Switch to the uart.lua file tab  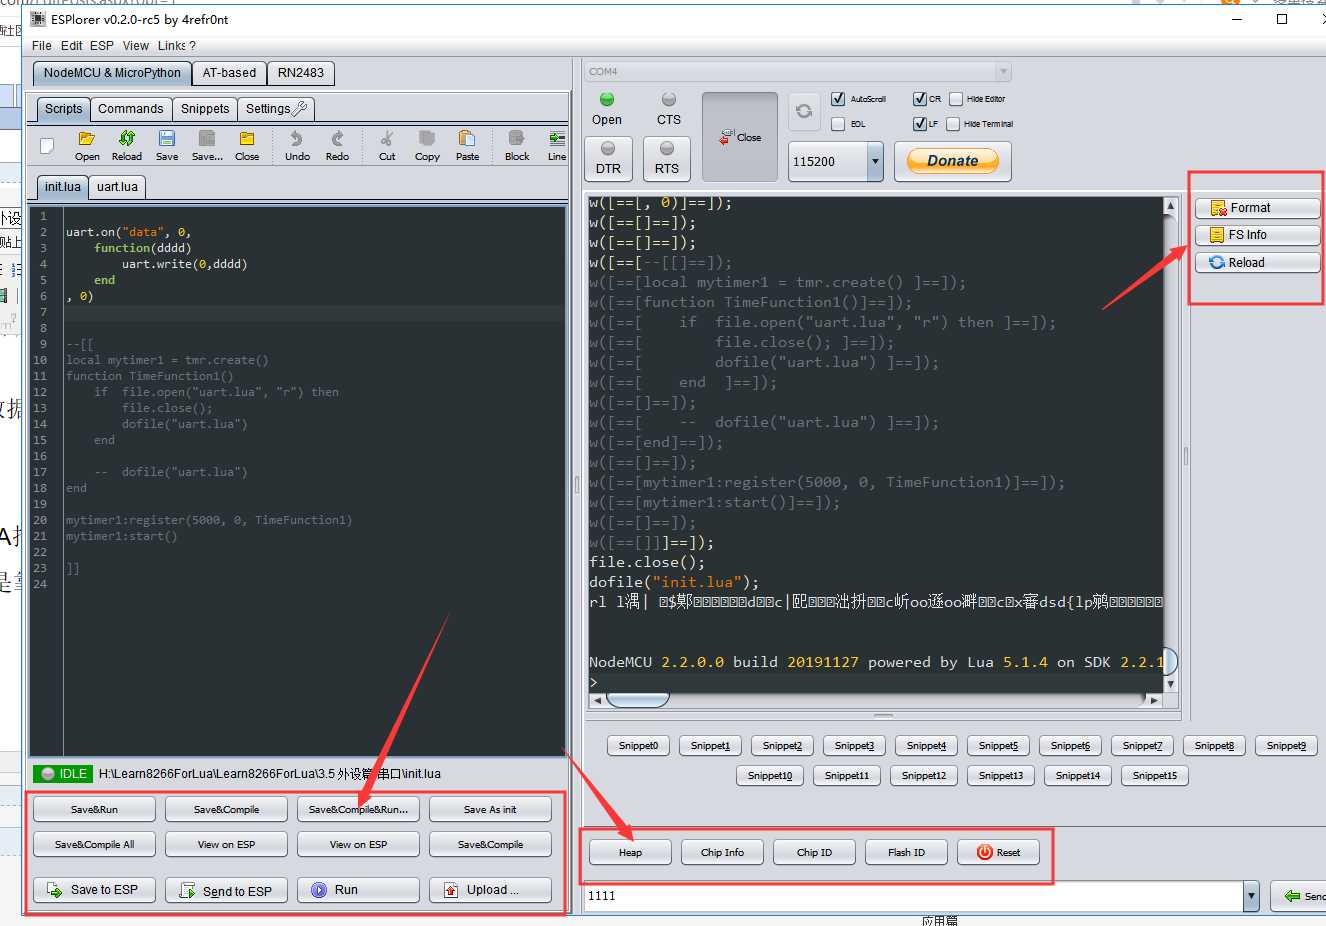118,187
